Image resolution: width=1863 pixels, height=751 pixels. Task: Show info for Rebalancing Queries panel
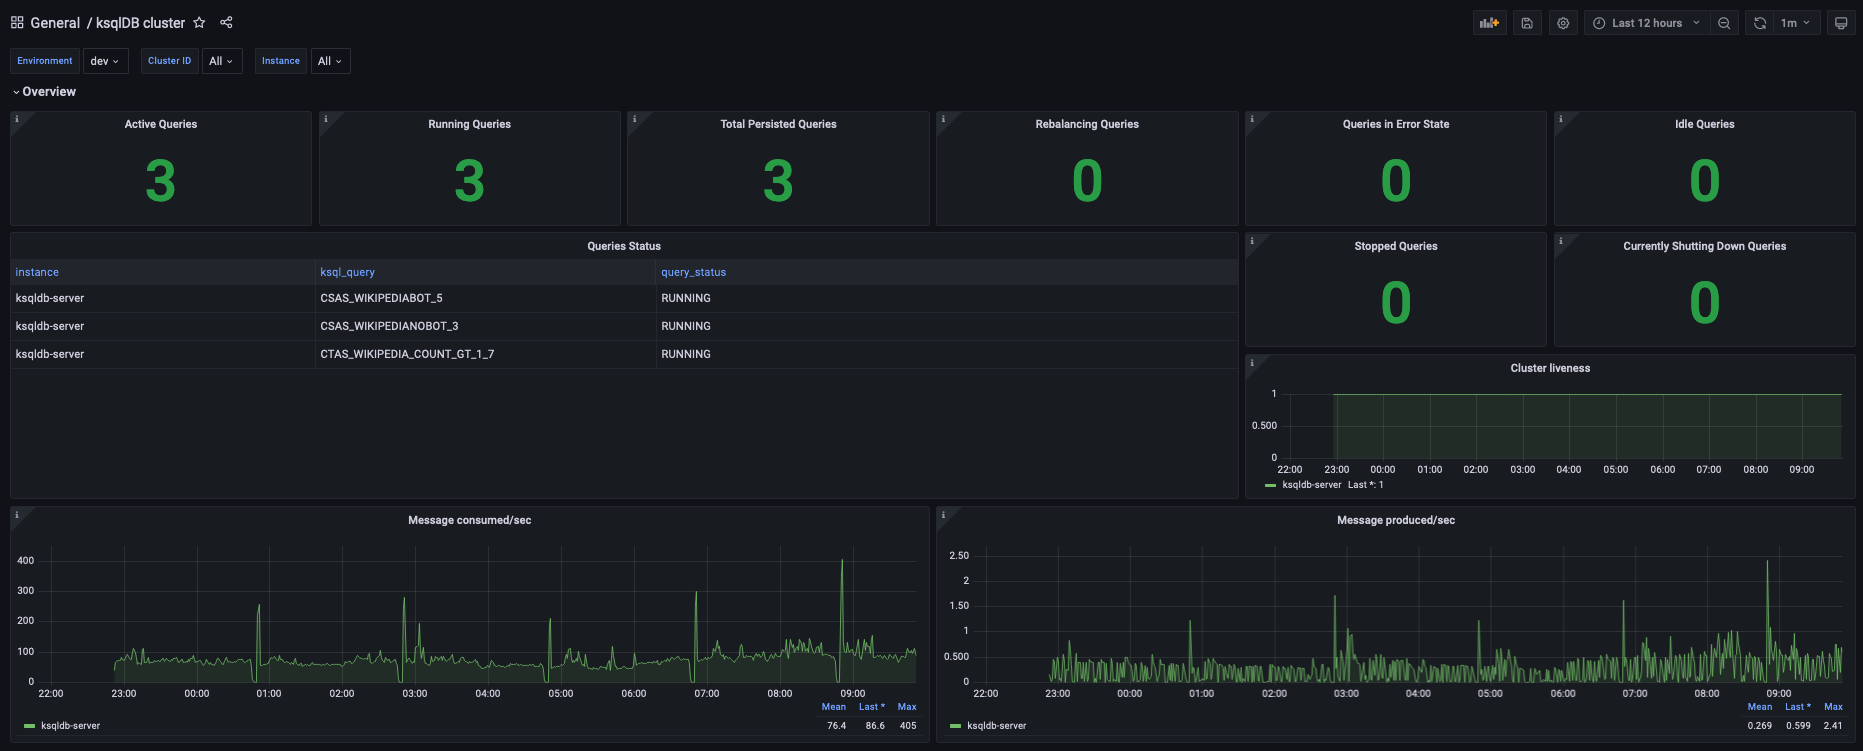(x=943, y=119)
